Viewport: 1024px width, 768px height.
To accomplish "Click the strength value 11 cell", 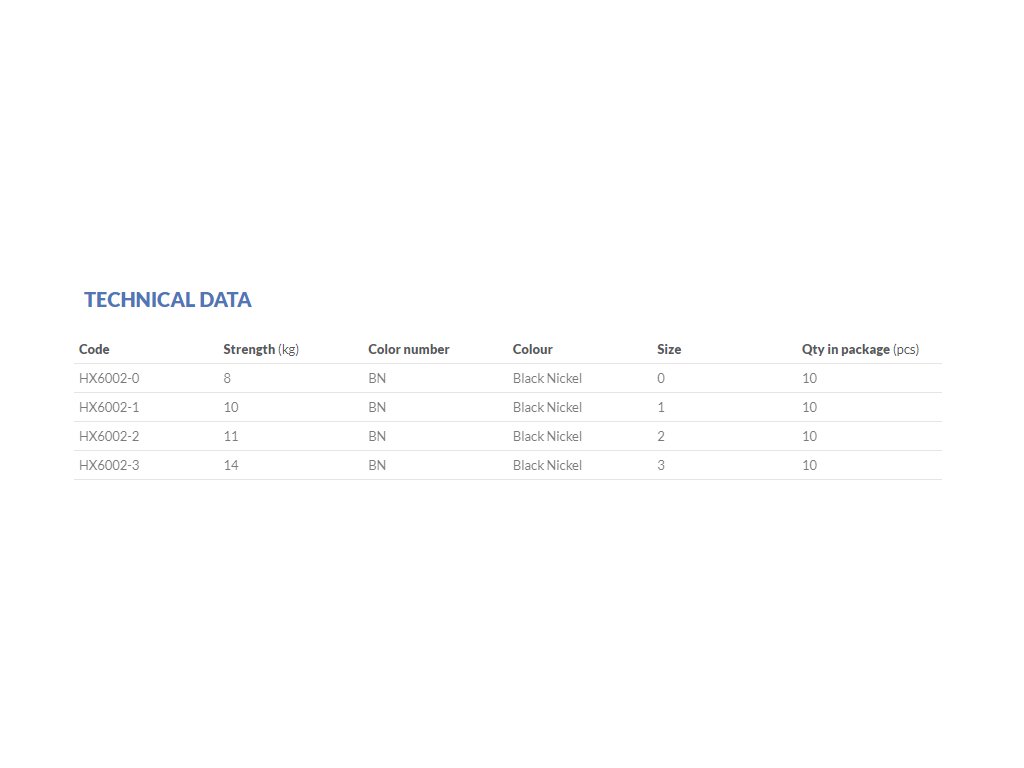I will tap(231, 436).
